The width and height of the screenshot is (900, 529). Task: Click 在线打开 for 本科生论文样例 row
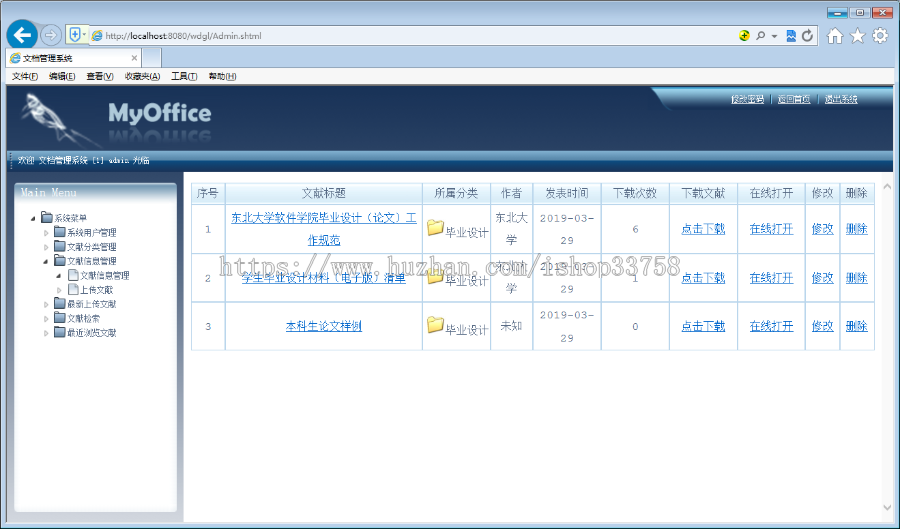[771, 326]
